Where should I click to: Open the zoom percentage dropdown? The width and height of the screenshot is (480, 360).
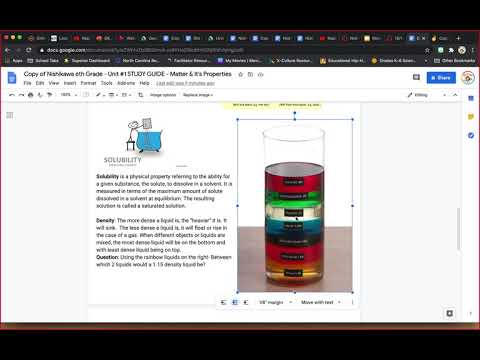69,95
